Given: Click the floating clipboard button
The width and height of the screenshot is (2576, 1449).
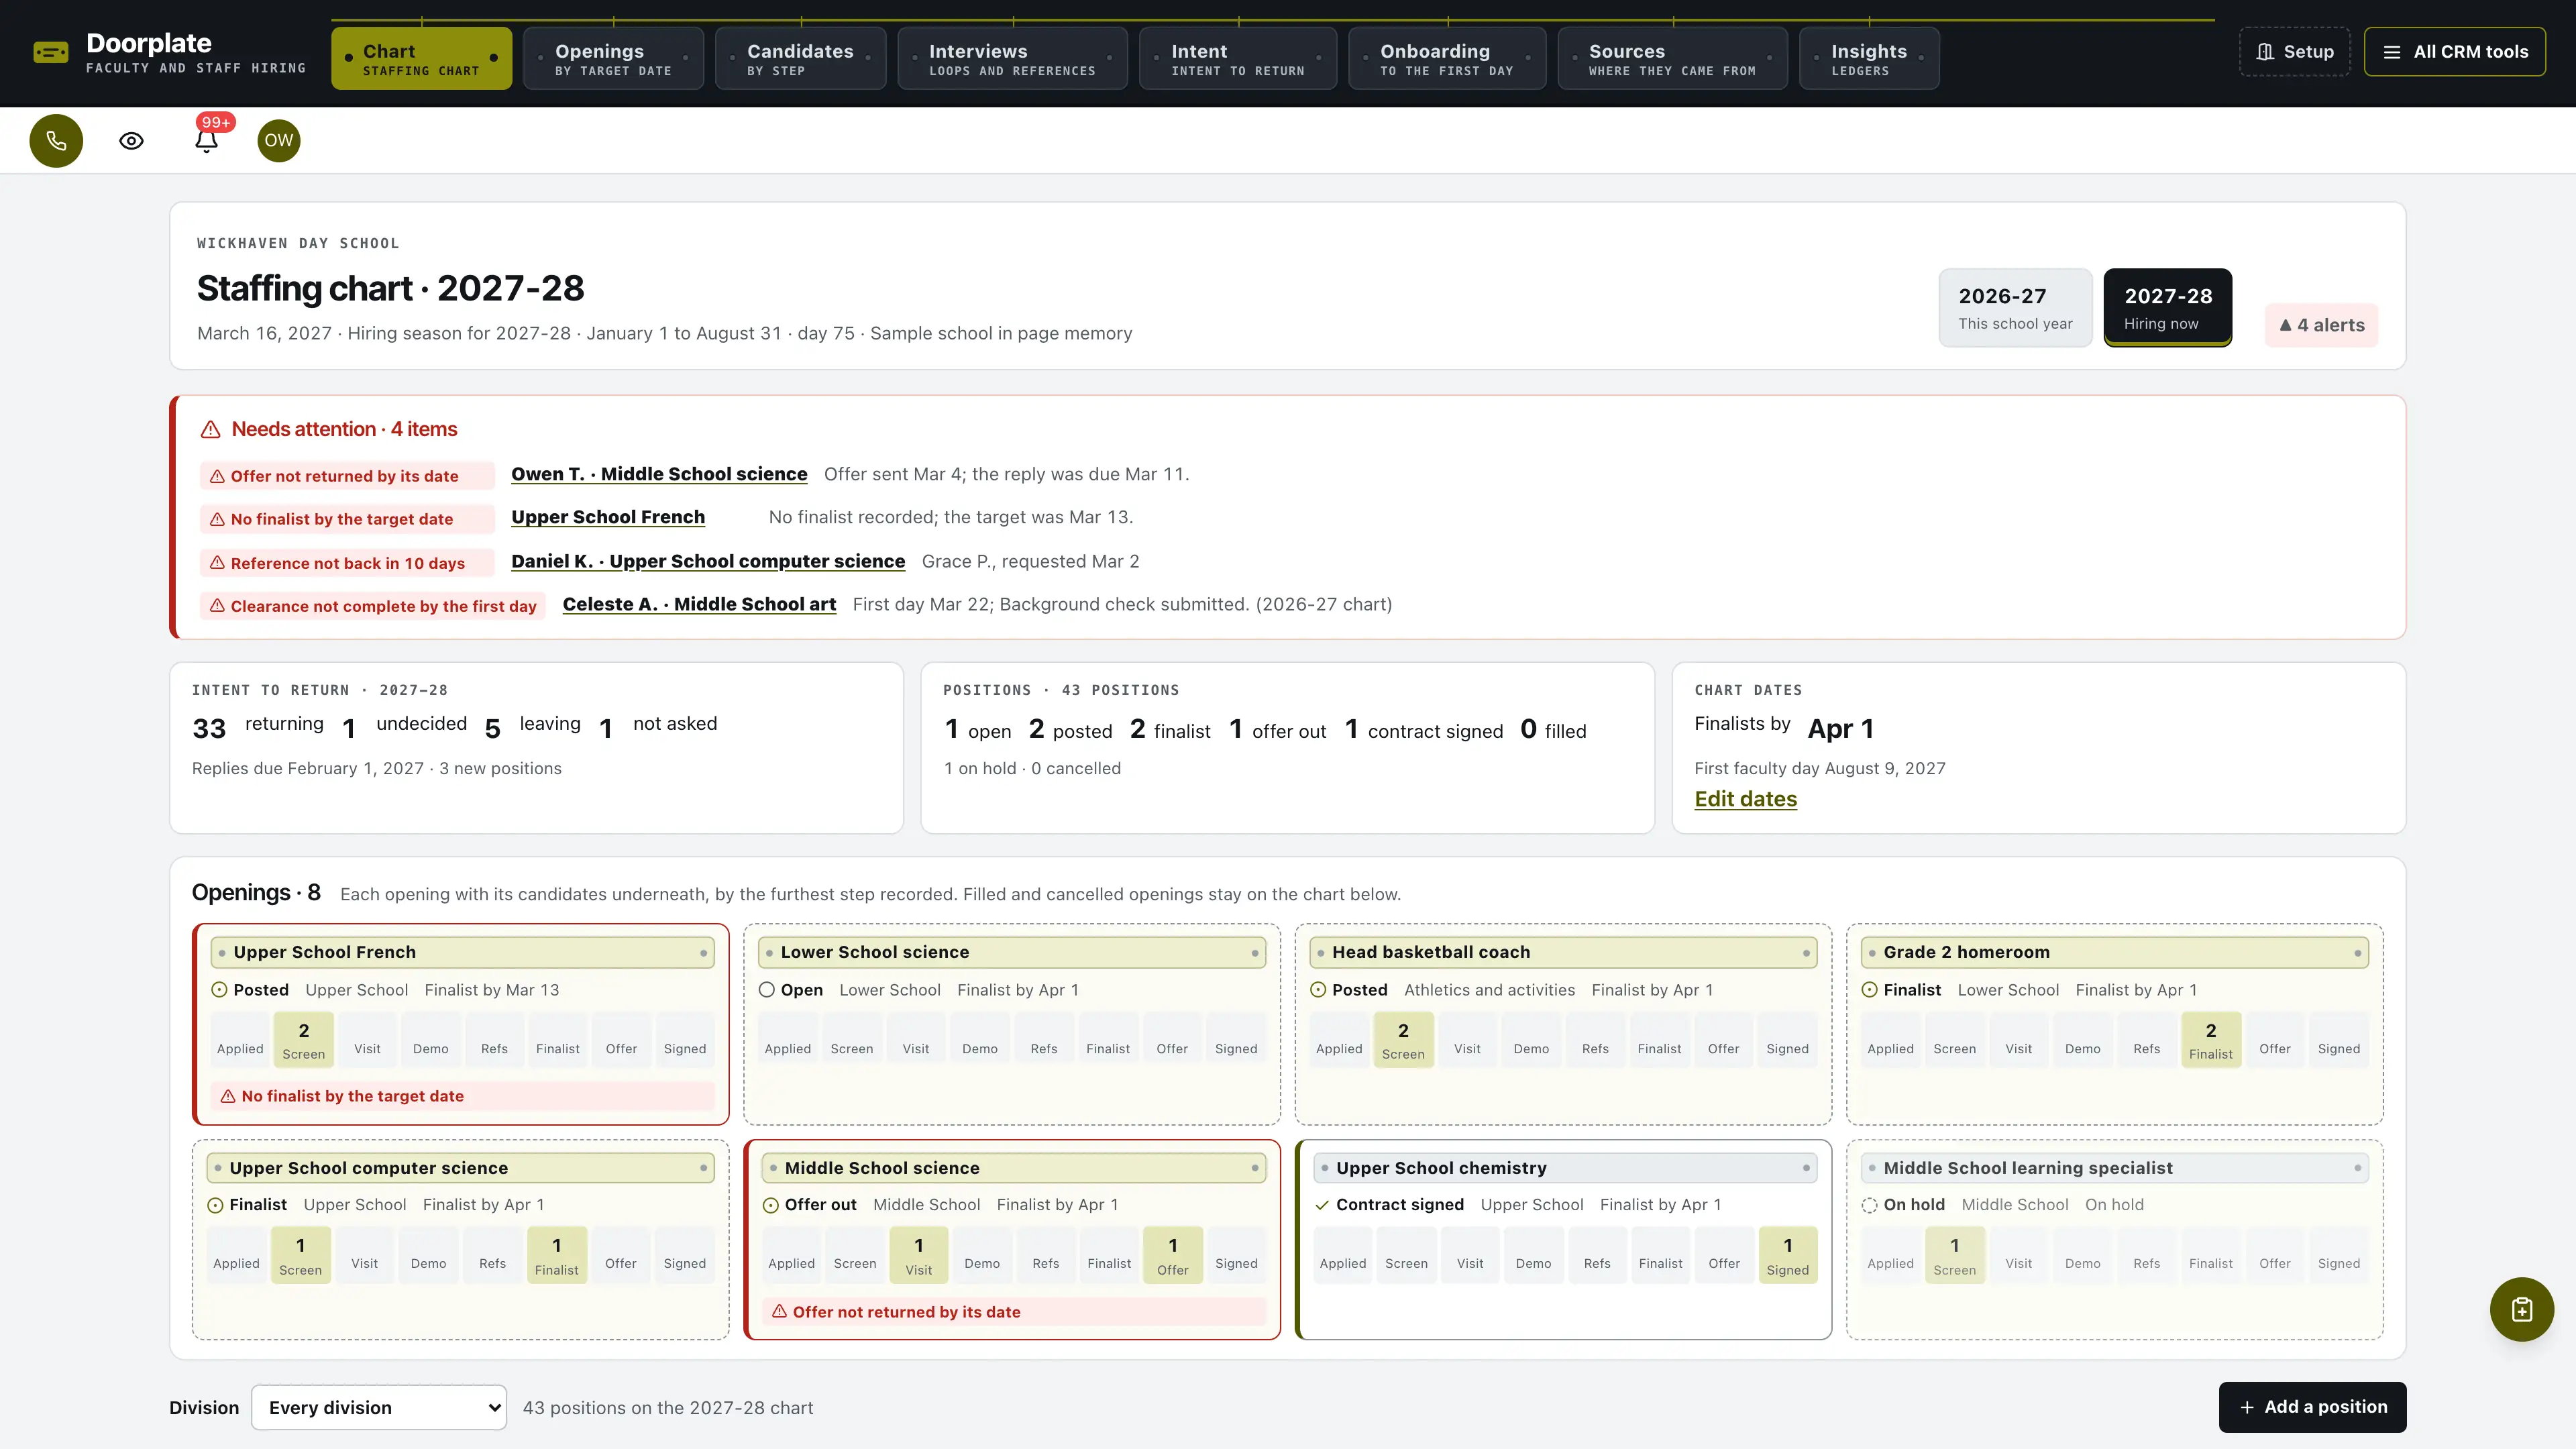Looking at the screenshot, I should 2521,1308.
